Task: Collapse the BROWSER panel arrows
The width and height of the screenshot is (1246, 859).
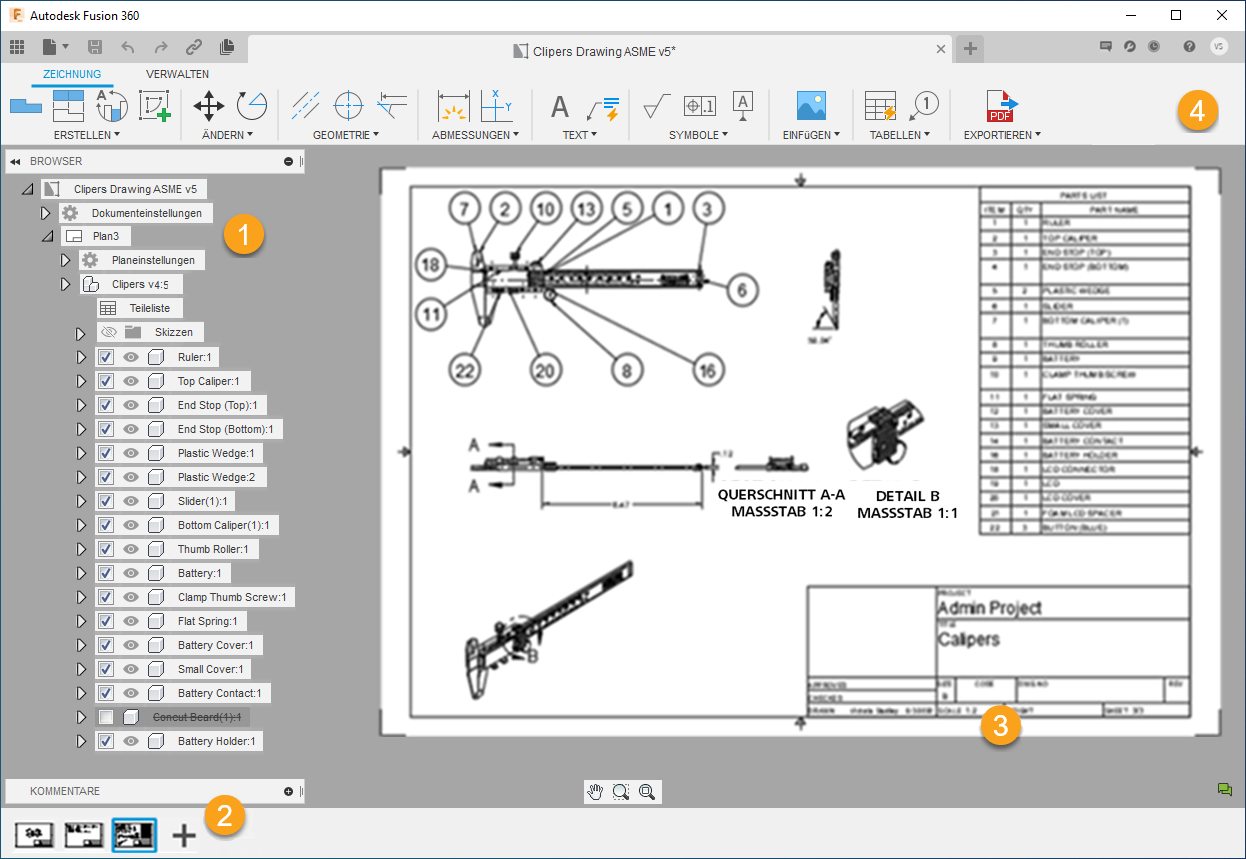Action: click(x=15, y=161)
